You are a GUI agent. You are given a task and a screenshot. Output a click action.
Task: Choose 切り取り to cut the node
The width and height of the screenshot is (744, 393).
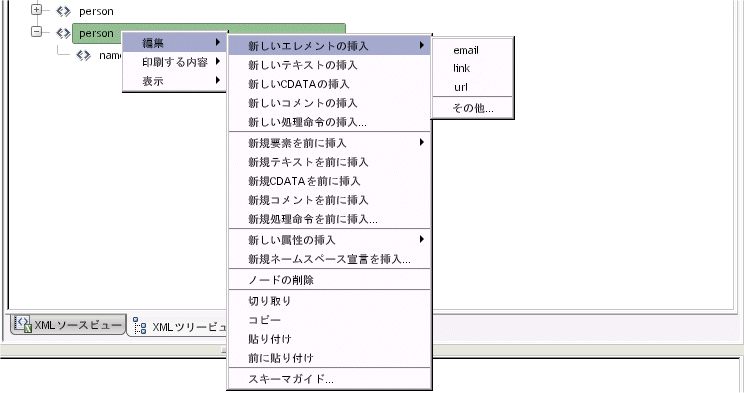[329, 300]
